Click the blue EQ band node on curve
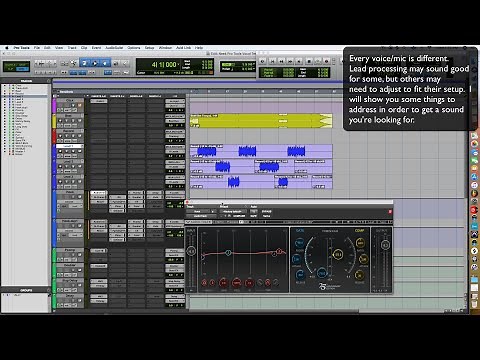Viewport: 480px width, 360px height. (x=228, y=253)
